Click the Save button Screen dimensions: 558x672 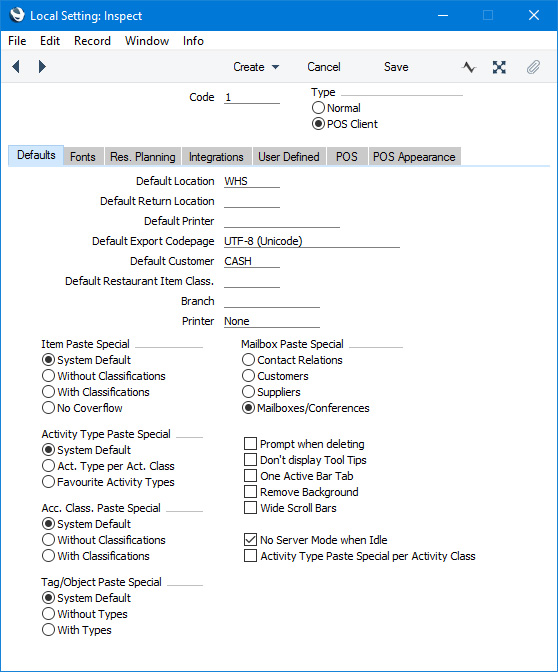tap(396, 67)
